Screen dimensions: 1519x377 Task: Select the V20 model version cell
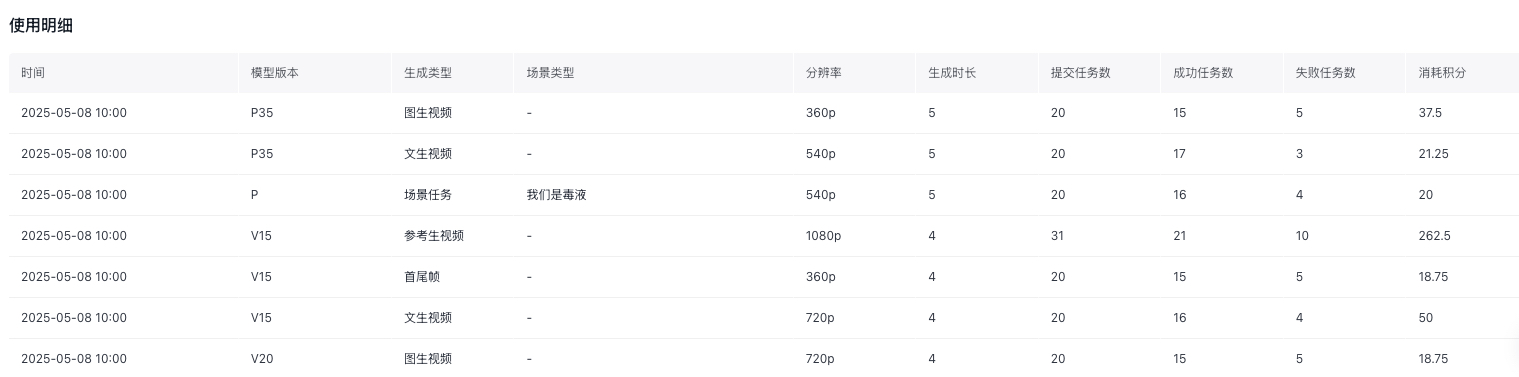pyautogui.click(x=262, y=359)
